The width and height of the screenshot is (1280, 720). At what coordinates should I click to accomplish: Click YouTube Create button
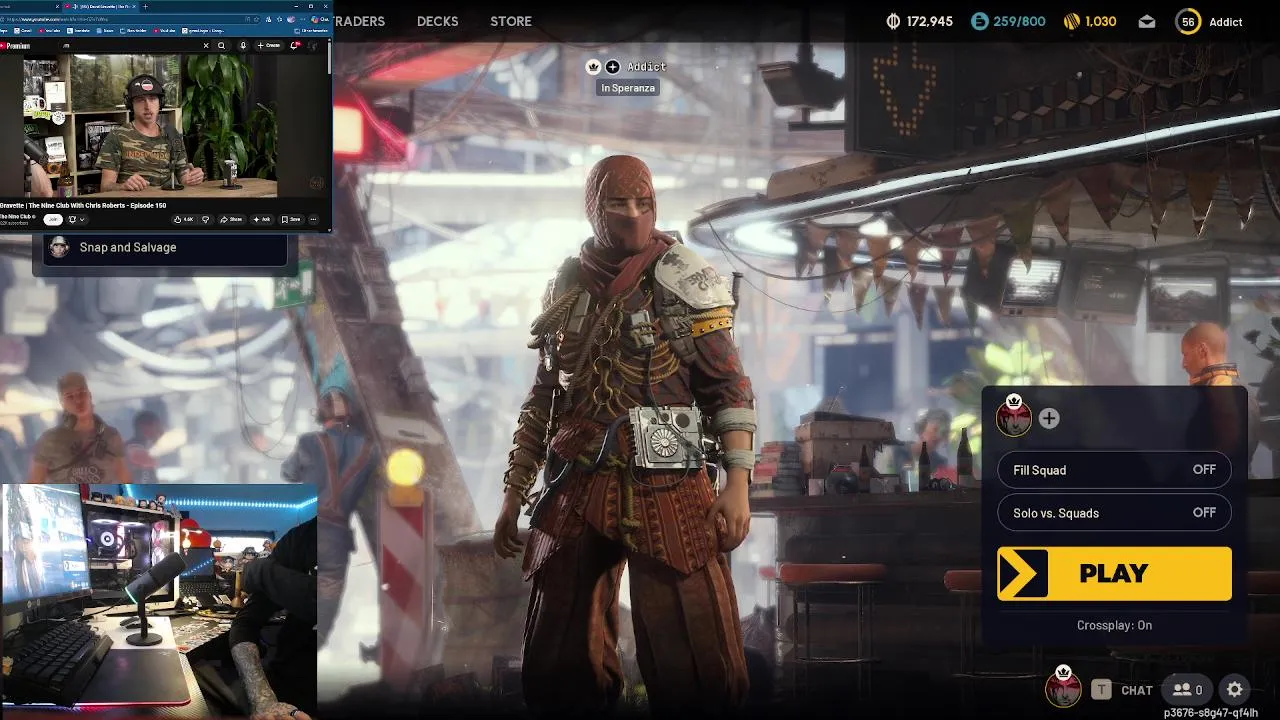click(x=269, y=45)
